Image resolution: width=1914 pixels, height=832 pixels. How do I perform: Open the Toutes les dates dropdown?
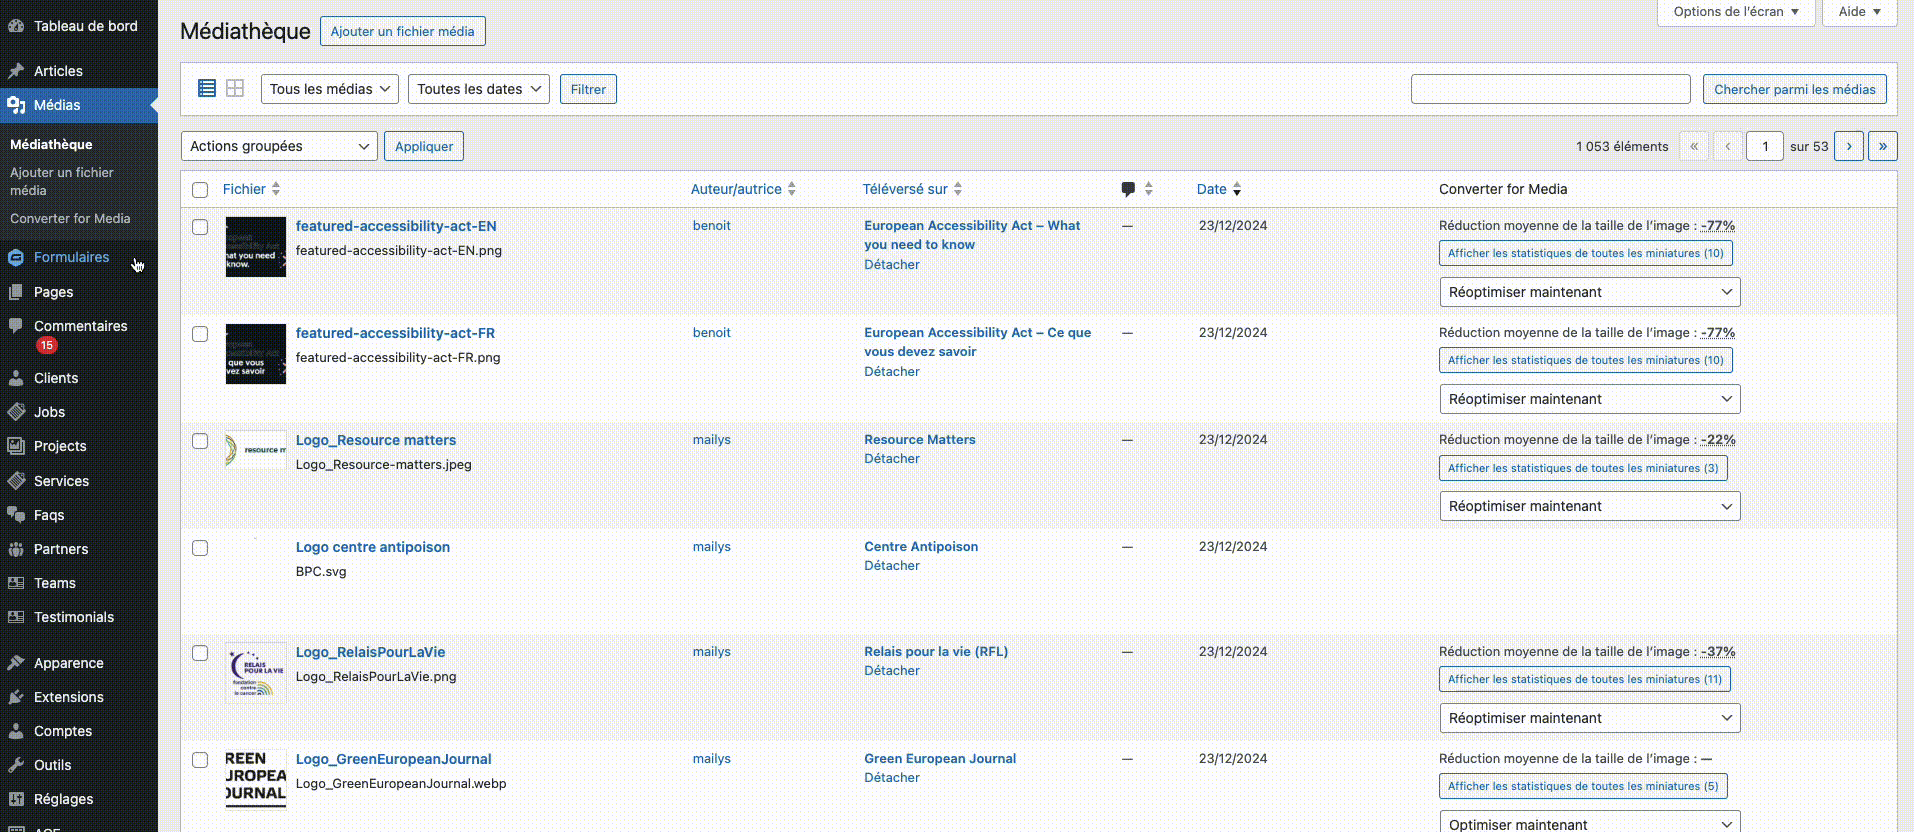coord(479,89)
